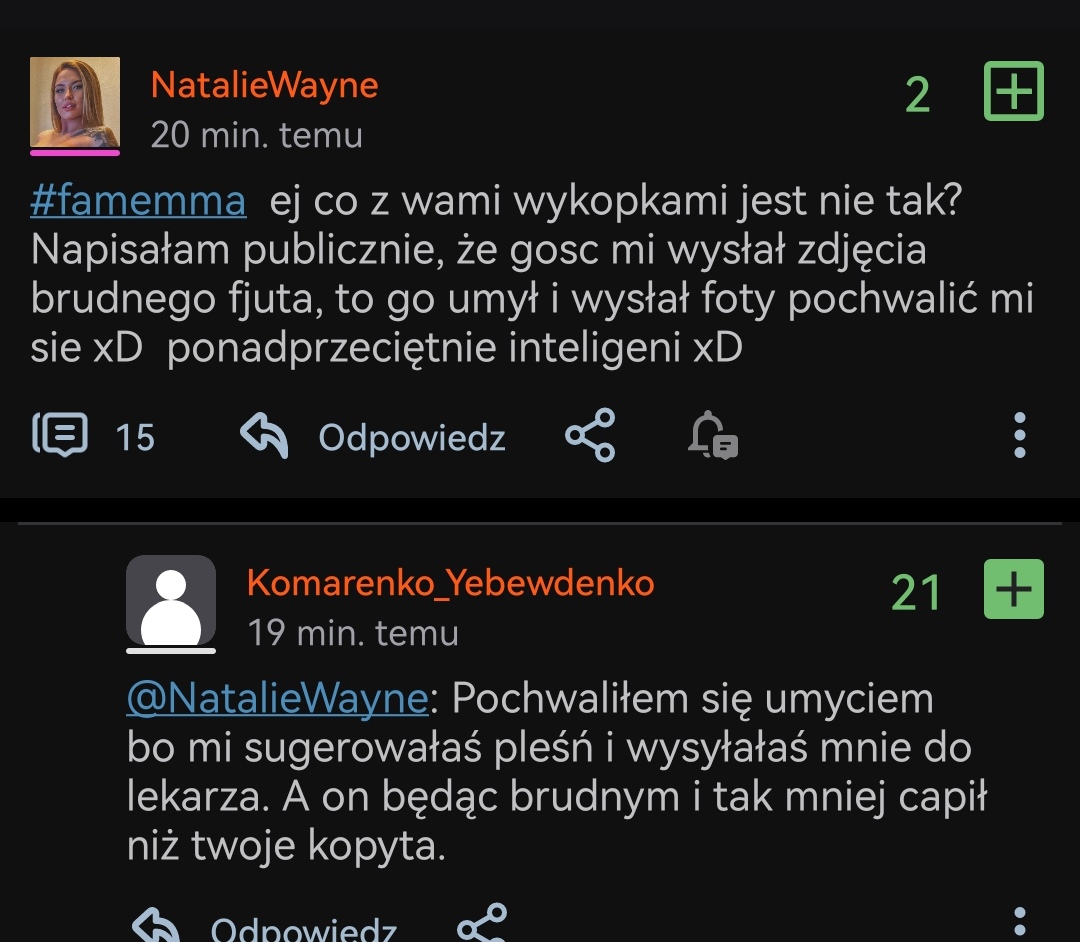
Task: Click the "19 min. temu" timestamp
Action: [x=352, y=632]
